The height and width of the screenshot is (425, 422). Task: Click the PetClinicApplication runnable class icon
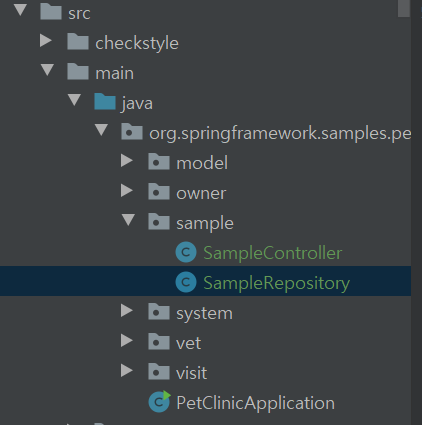point(159,401)
